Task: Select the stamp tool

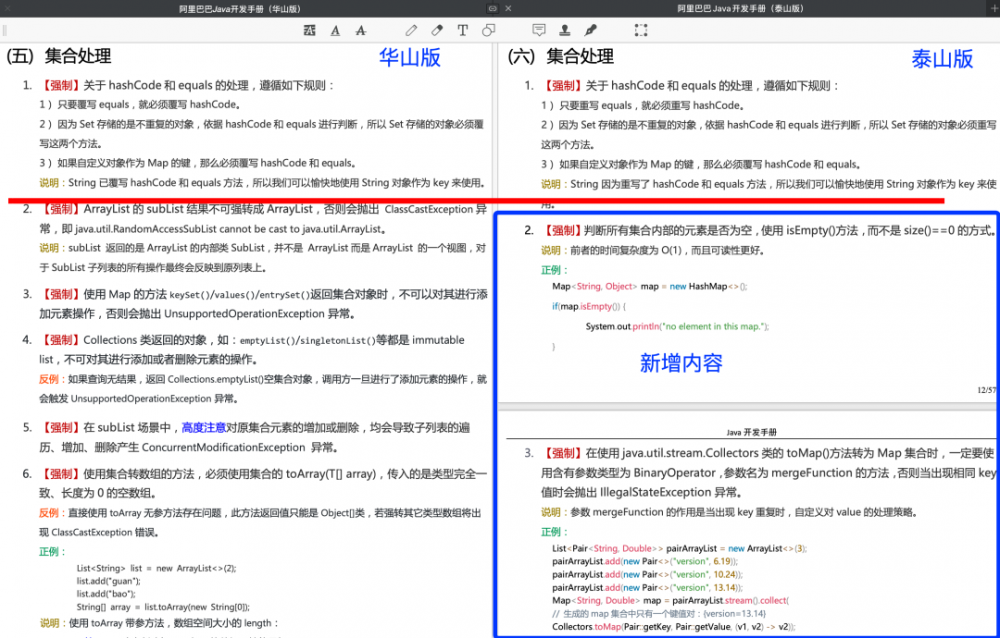Action: tap(564, 30)
